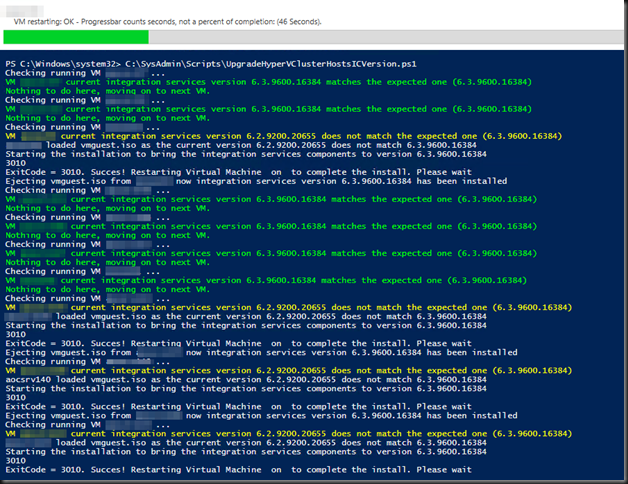Click the last yellow 'does not match' warning line
Viewport: 628px width, 484px height.
289,434
